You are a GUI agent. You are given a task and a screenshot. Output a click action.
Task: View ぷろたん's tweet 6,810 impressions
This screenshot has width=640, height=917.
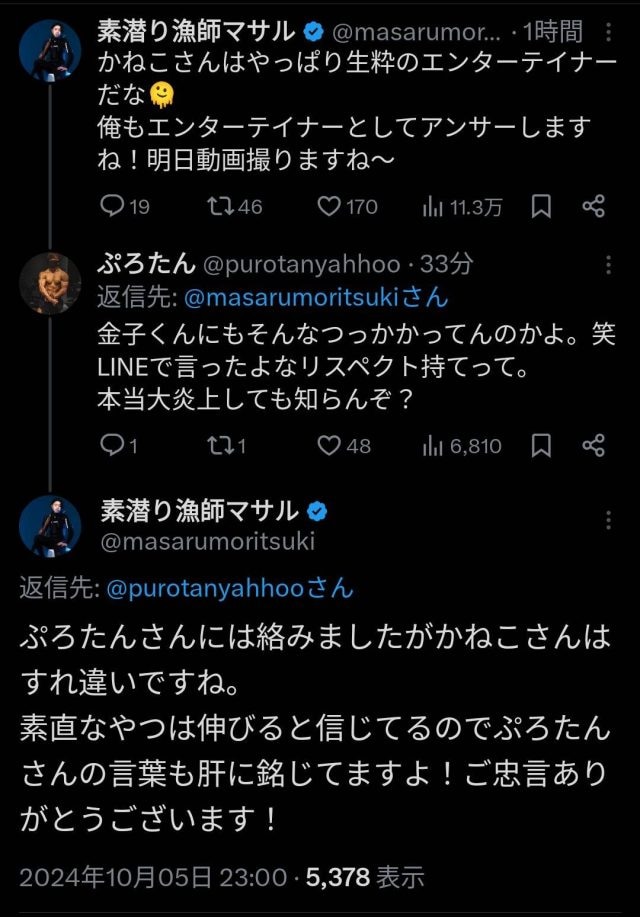(x=433, y=445)
